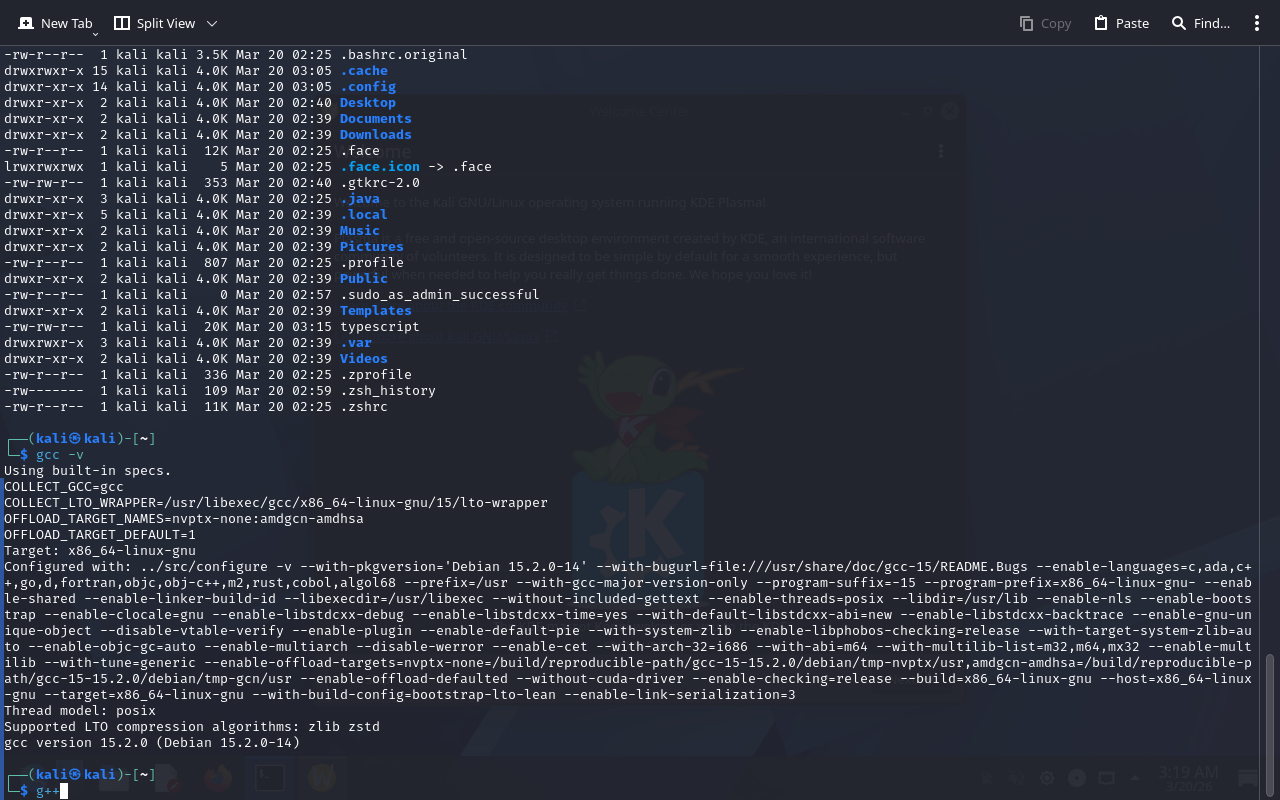Click the Split View toolbar button
This screenshot has height=800, width=1280.
tap(154, 23)
